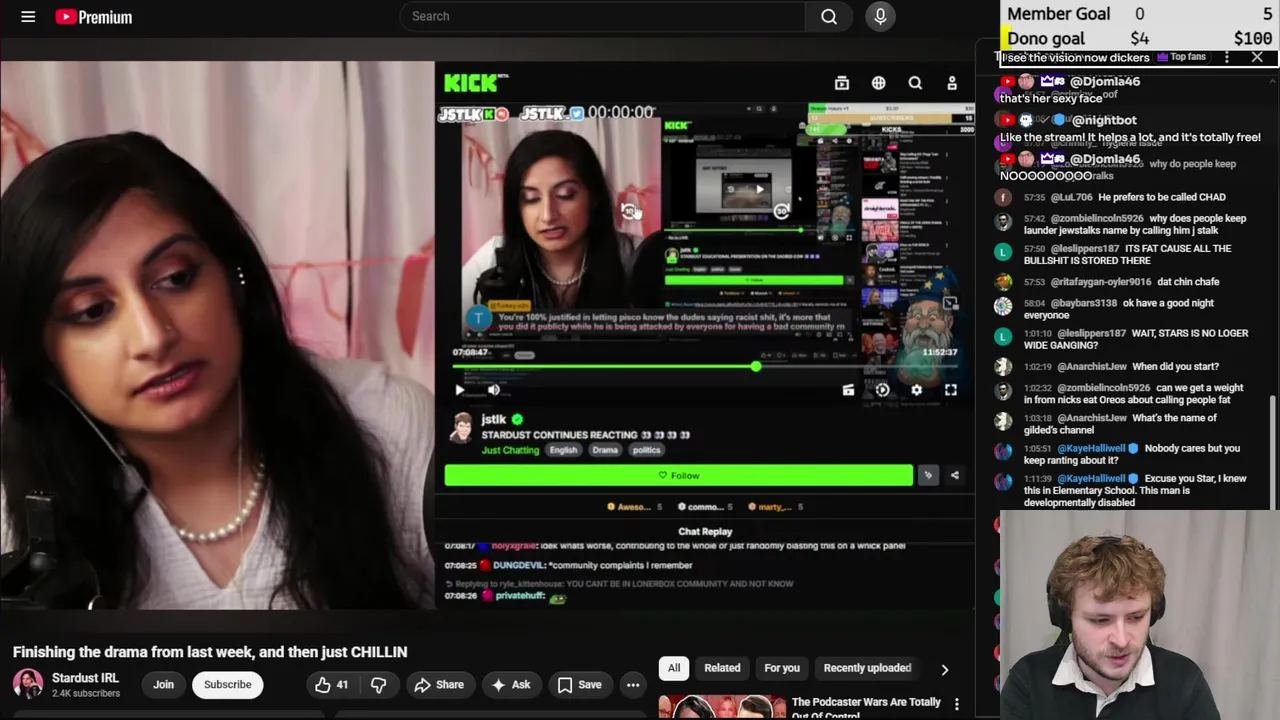1280x720 pixels.
Task: Click the magnifier search button
Action: point(829,16)
